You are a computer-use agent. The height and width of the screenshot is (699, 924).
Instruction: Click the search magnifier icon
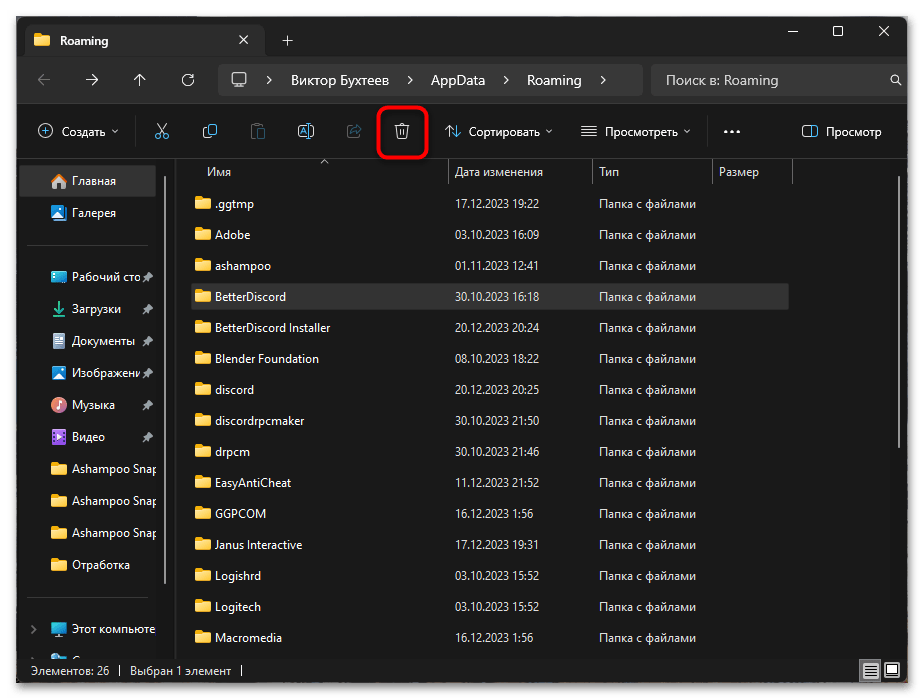tap(895, 80)
